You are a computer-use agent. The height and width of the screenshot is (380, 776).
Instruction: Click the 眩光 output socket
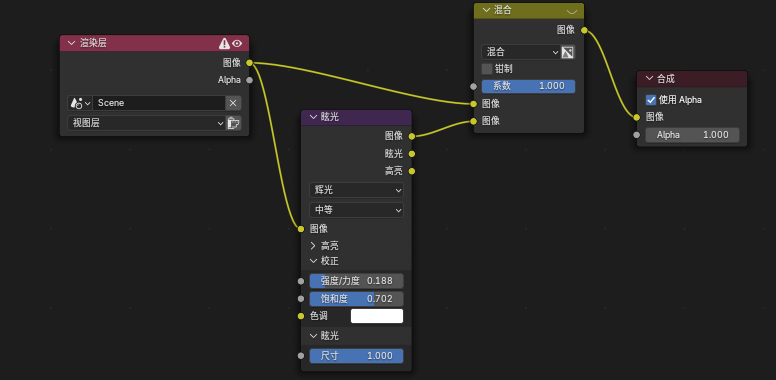[x=412, y=154]
